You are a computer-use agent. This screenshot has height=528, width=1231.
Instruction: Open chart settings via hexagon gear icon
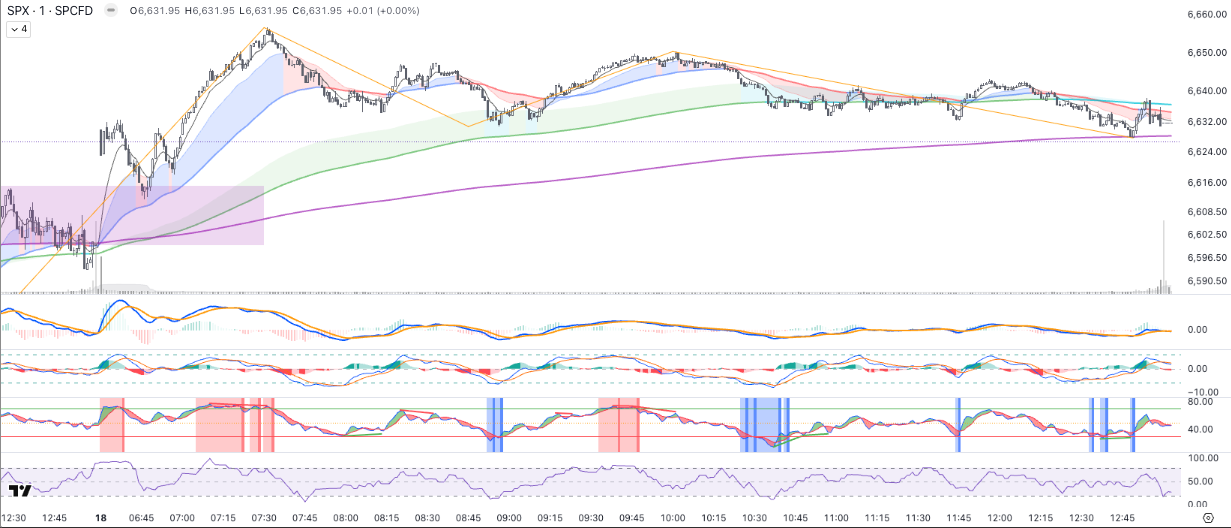[x=1207, y=519]
